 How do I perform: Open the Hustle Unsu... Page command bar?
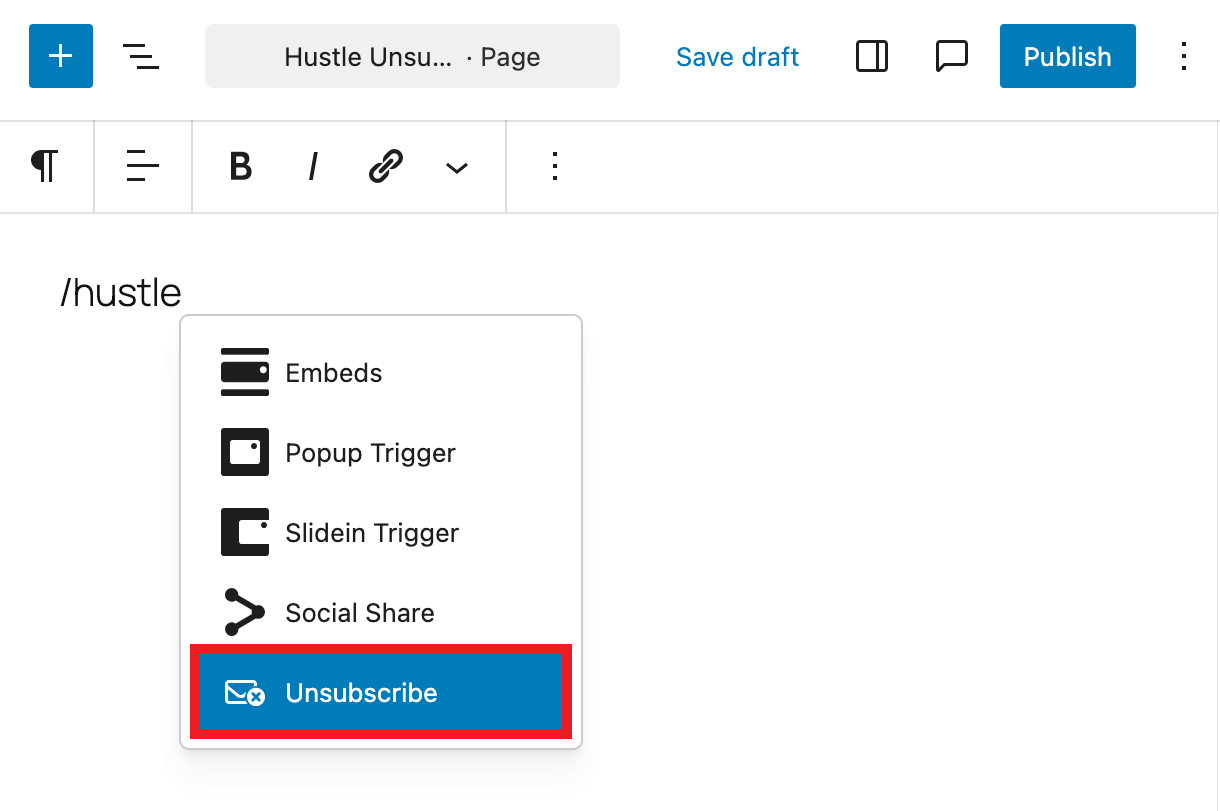tap(412, 56)
